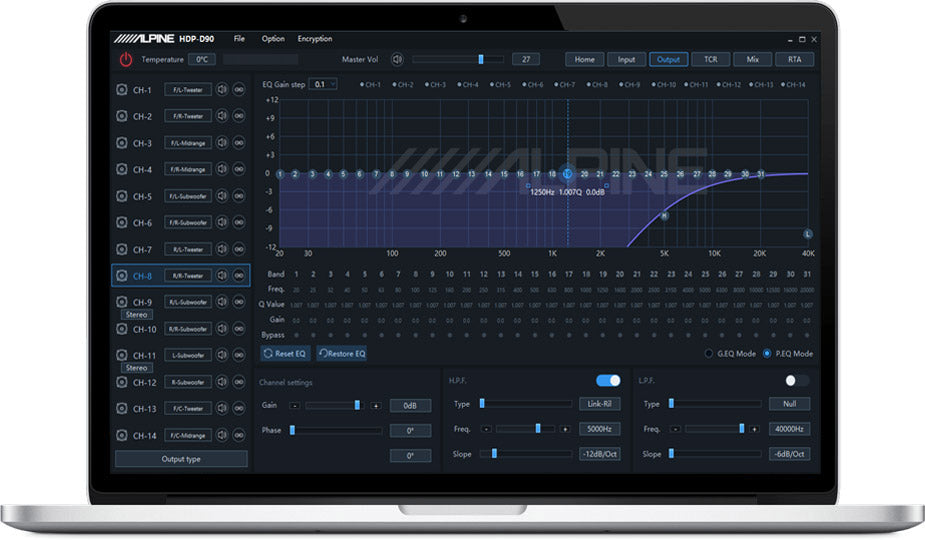The image size is (925, 540).
Task: Mute channel CH-13 speaker icon
Action: pyautogui.click(x=222, y=408)
